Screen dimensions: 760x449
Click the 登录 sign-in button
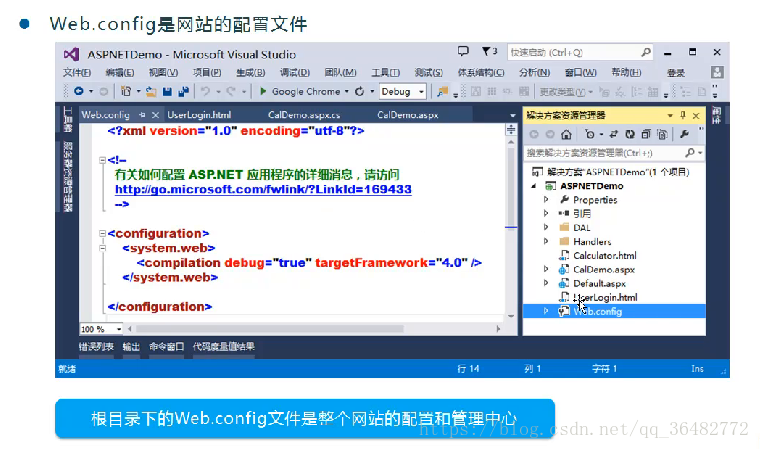(676, 73)
